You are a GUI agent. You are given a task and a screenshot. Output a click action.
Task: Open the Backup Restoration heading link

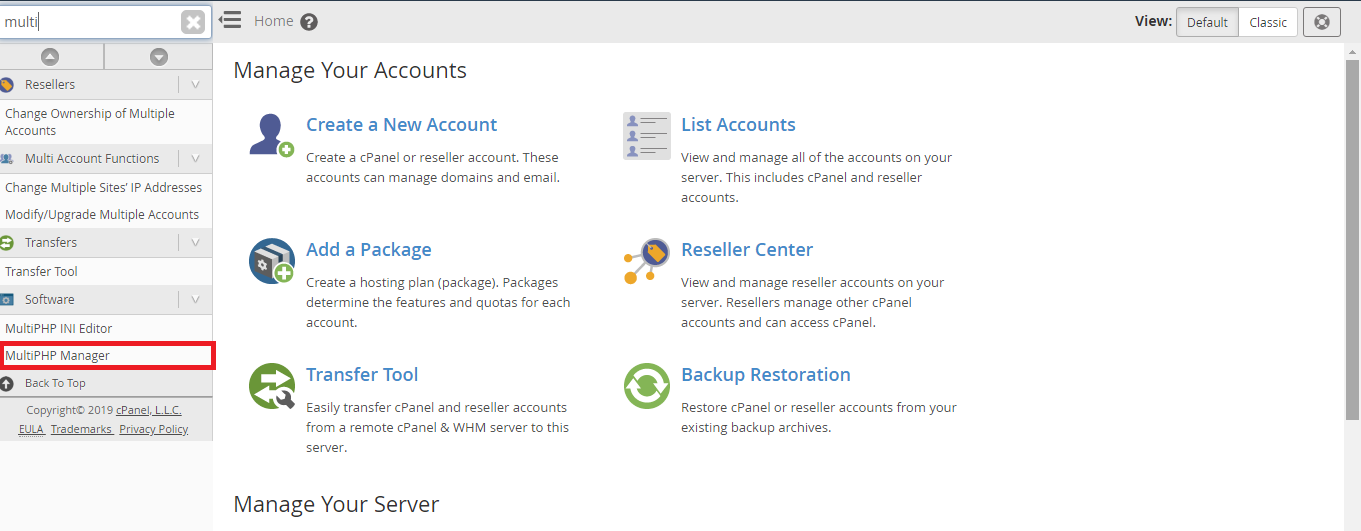click(766, 375)
